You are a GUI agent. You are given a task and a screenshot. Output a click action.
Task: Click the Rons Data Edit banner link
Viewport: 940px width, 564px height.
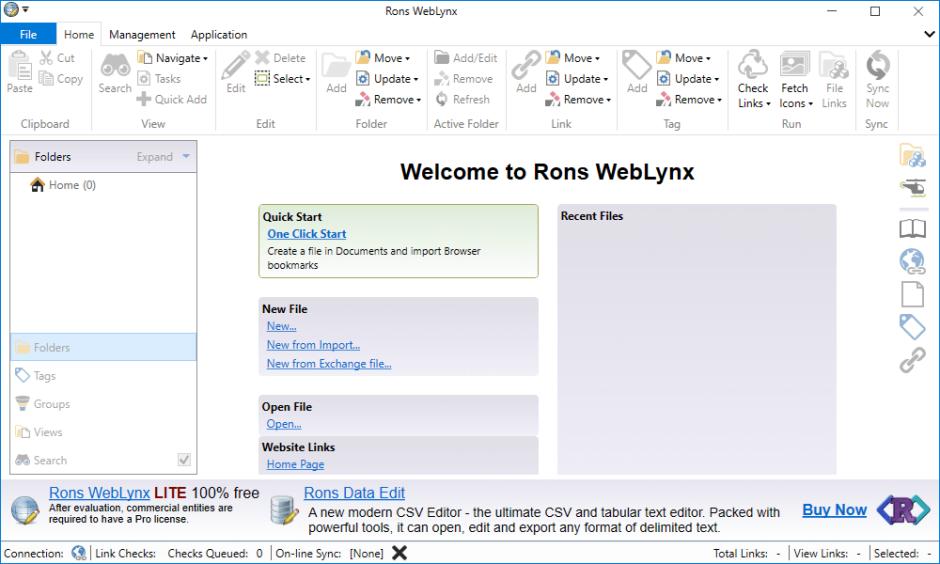354,493
